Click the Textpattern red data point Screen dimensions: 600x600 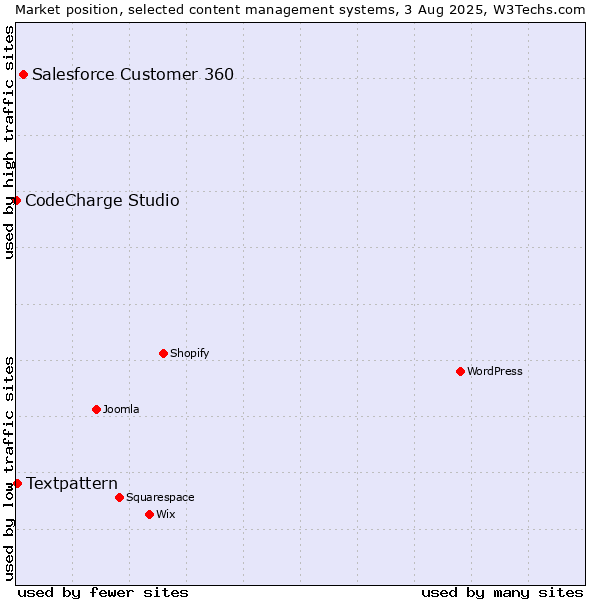[x=17, y=484]
